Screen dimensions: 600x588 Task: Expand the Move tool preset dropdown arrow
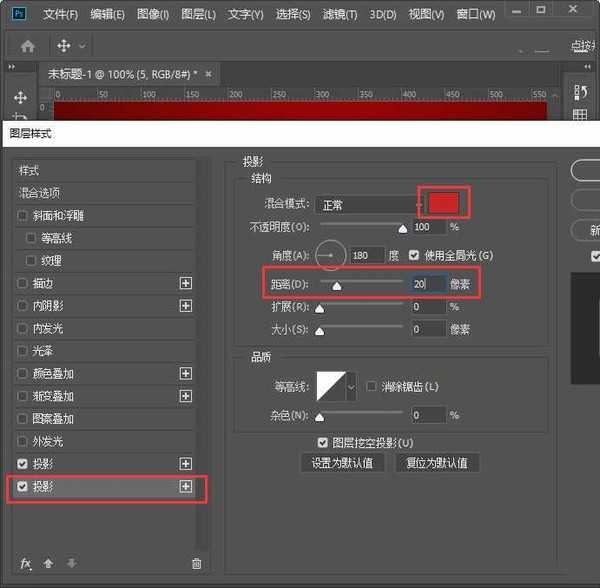(x=82, y=46)
